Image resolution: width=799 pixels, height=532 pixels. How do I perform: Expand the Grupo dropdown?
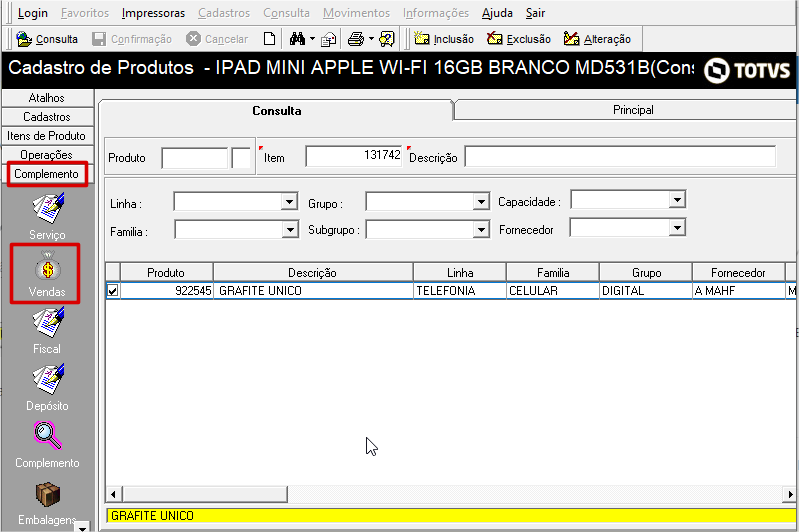tap(481, 202)
